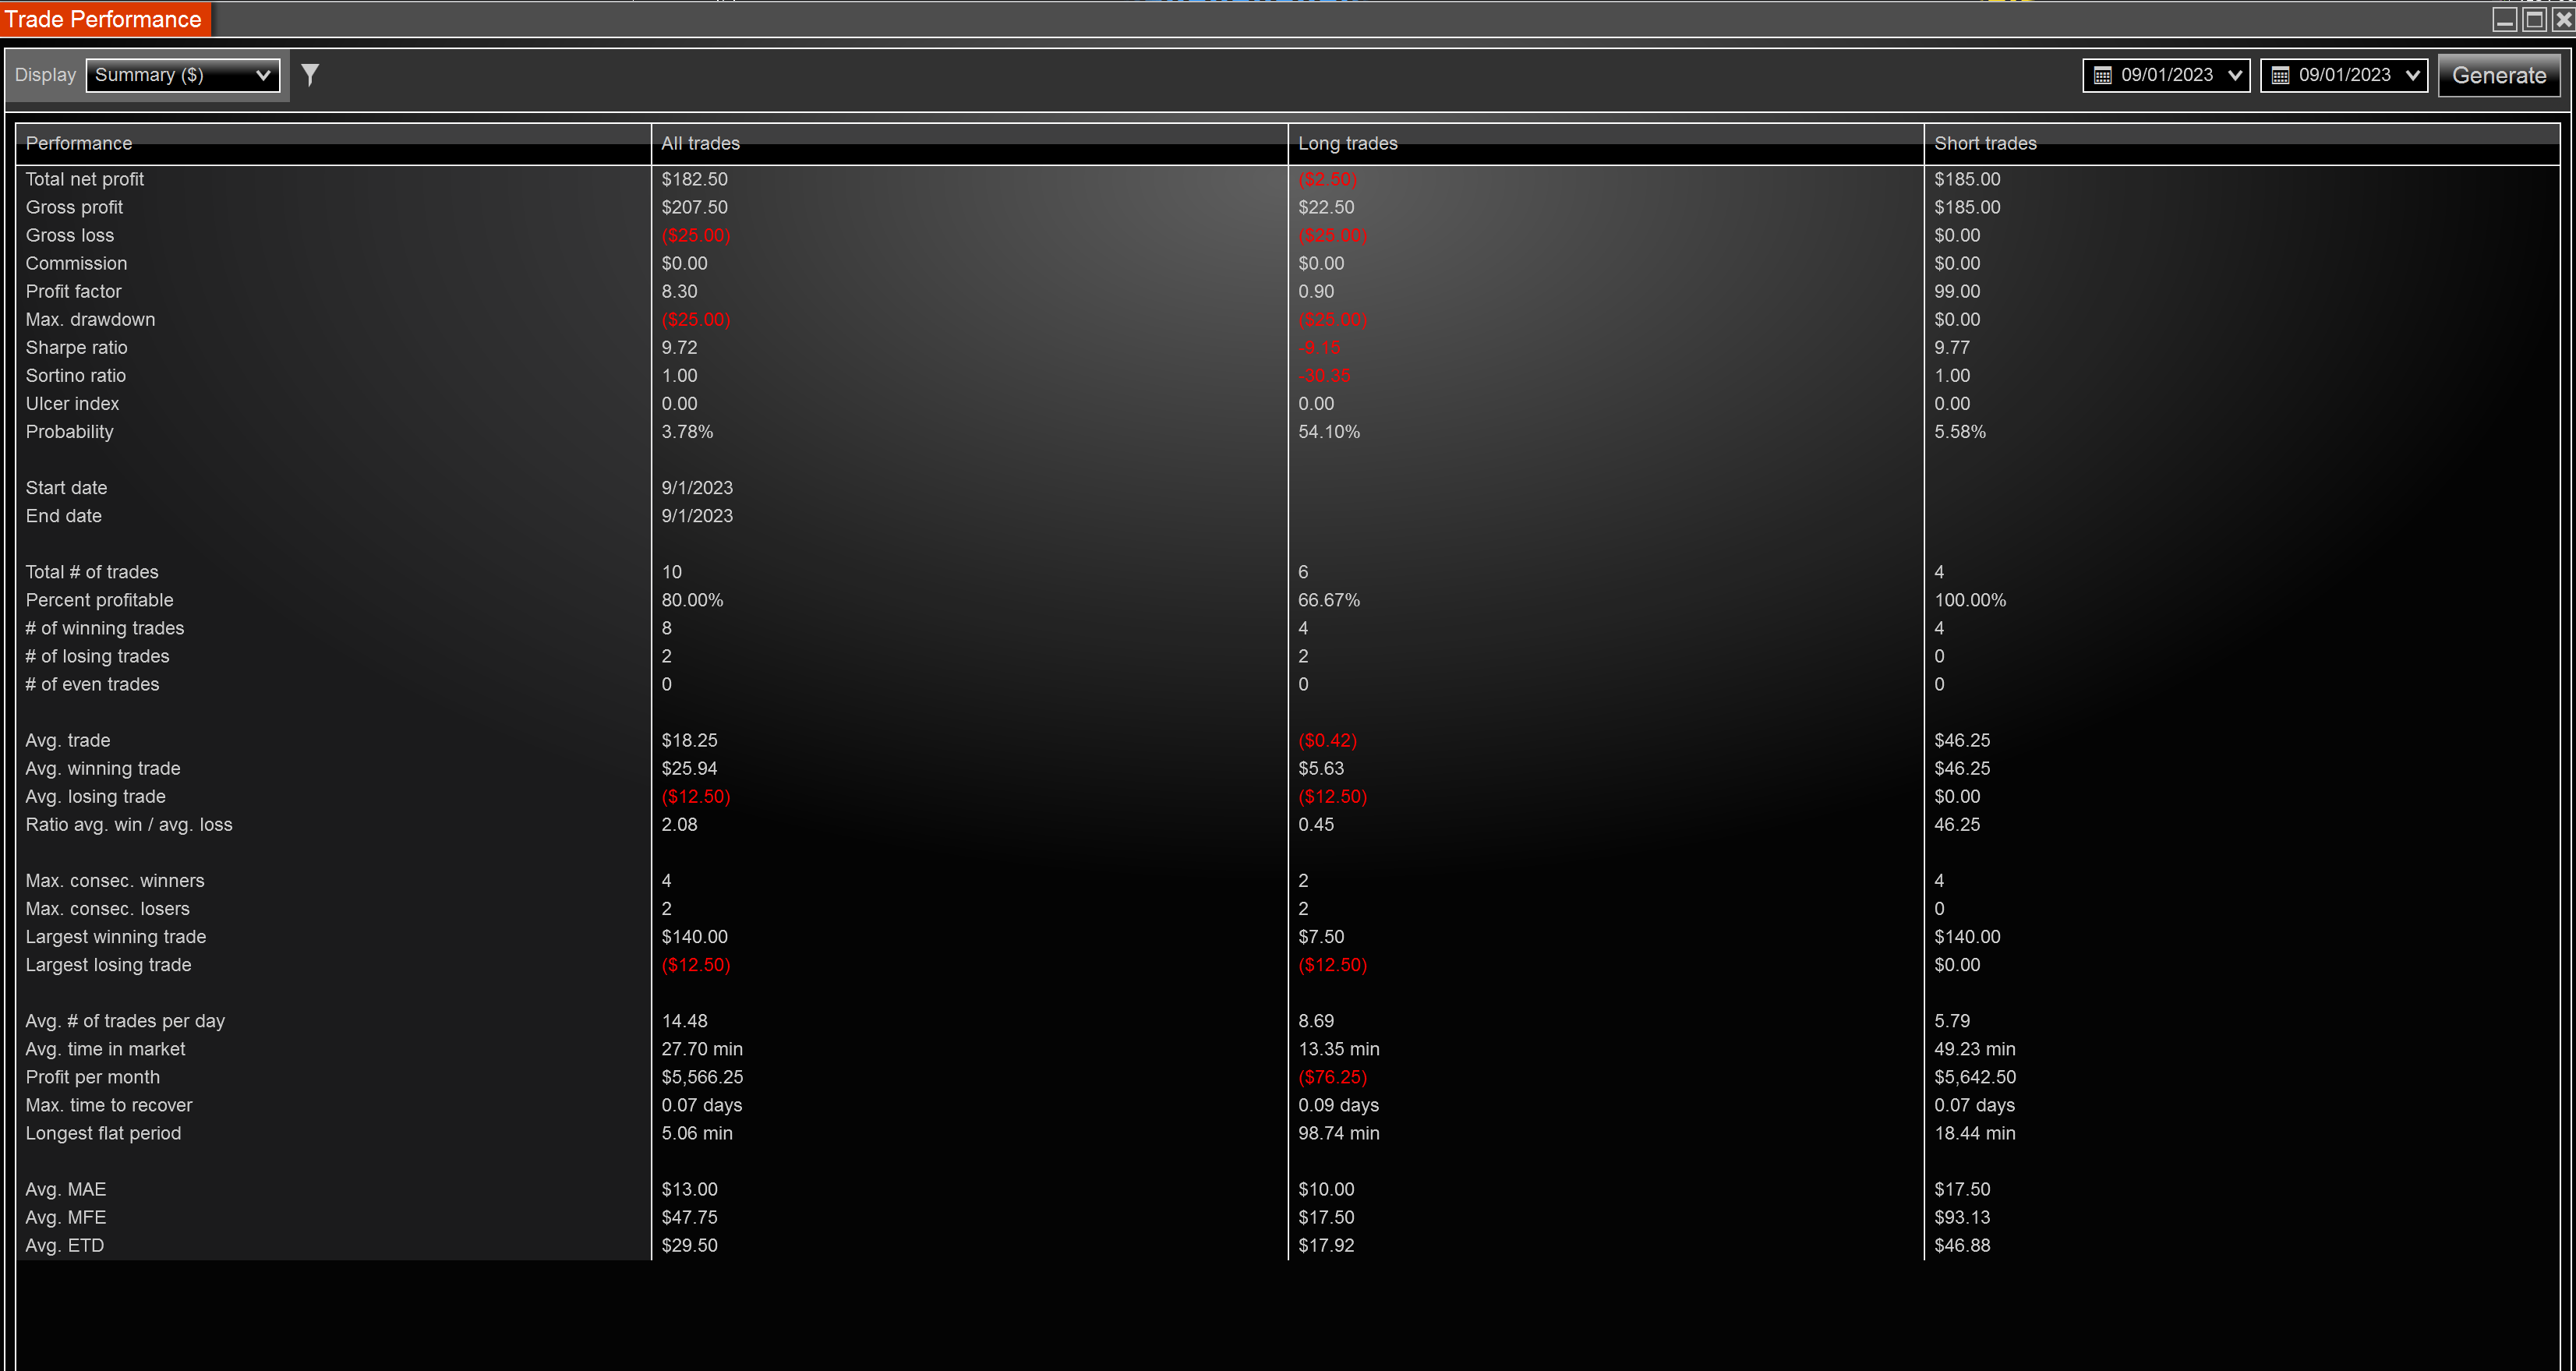Select the Ulcer index row label
Viewport: 2576px width, 1371px height.
coord(72,403)
